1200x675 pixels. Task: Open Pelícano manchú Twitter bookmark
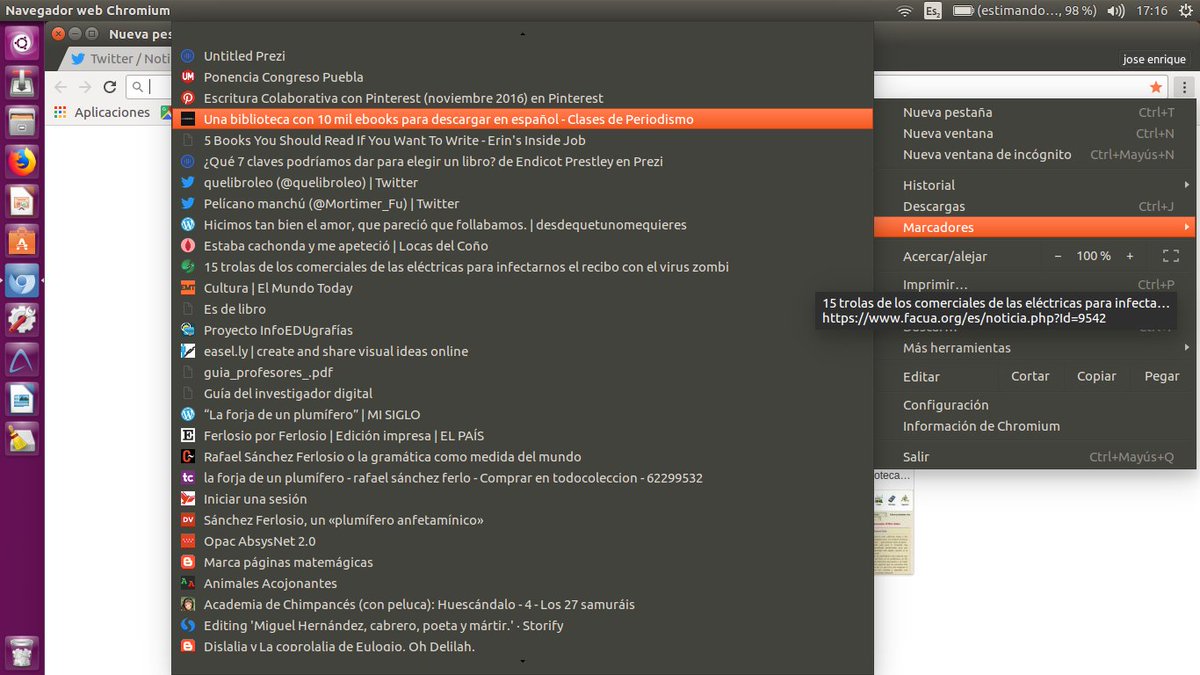(522, 203)
